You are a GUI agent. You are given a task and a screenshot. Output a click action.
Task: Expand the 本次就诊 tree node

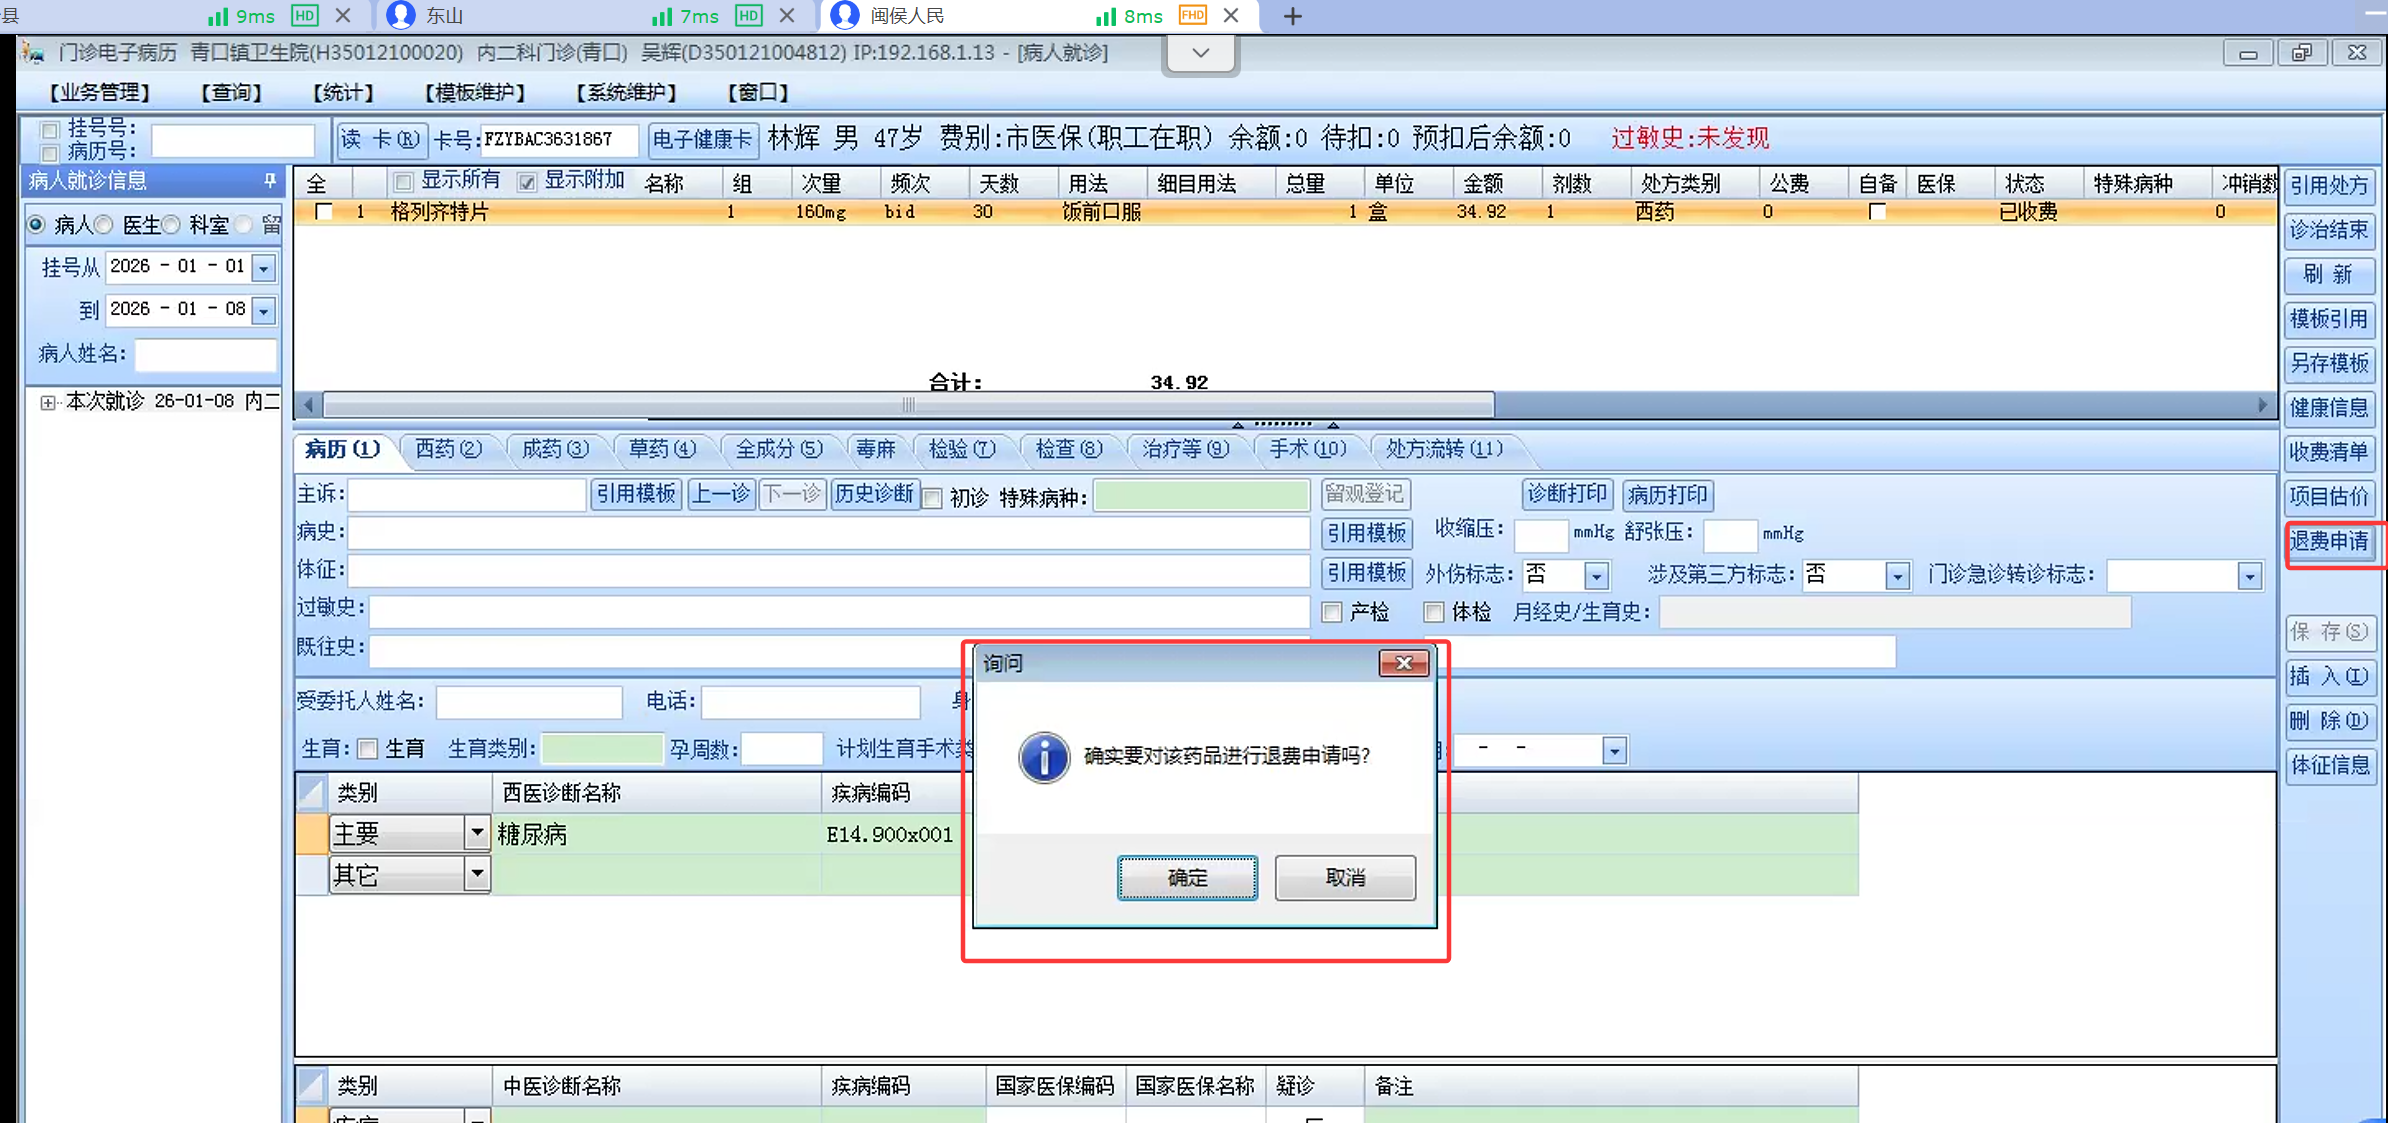(x=47, y=402)
